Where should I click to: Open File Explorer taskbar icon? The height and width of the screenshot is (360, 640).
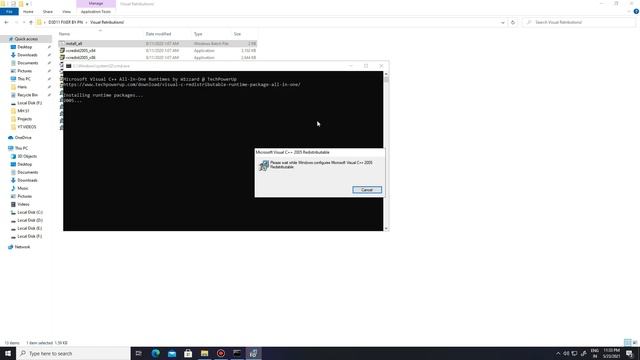[x=204, y=353]
